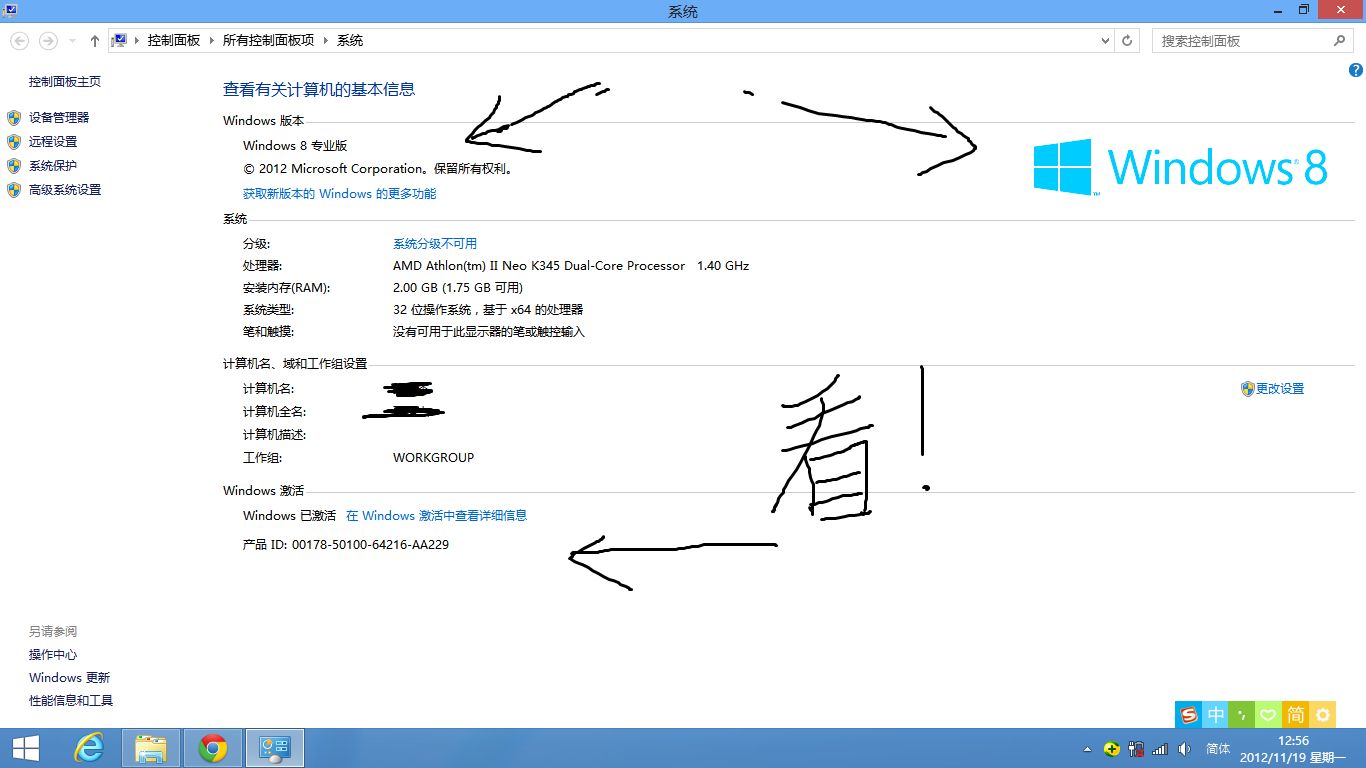Click the WORKGROUP value text
The image size is (1366, 768).
pos(434,458)
